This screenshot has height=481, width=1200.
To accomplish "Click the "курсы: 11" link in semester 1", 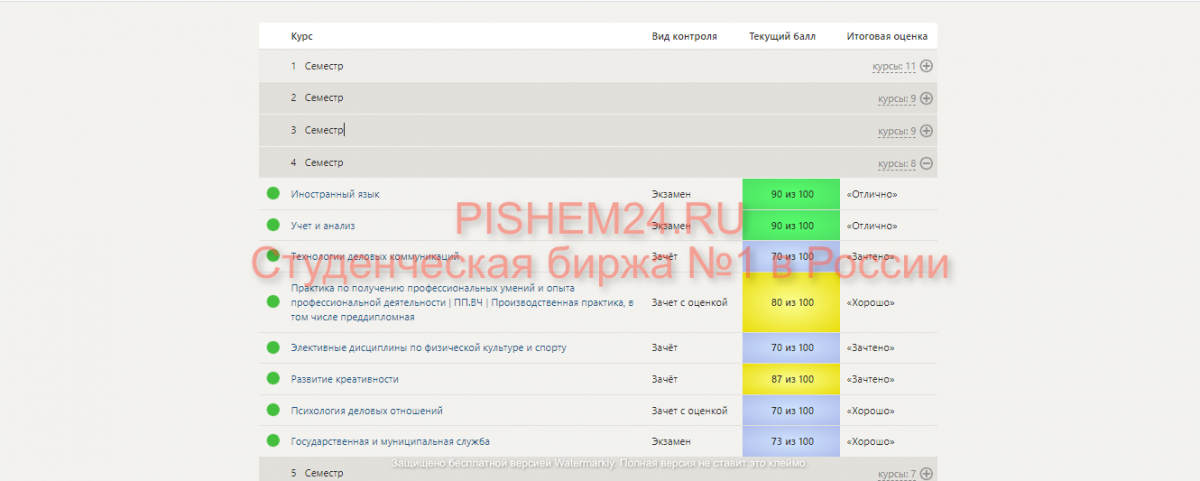I will (894, 67).
